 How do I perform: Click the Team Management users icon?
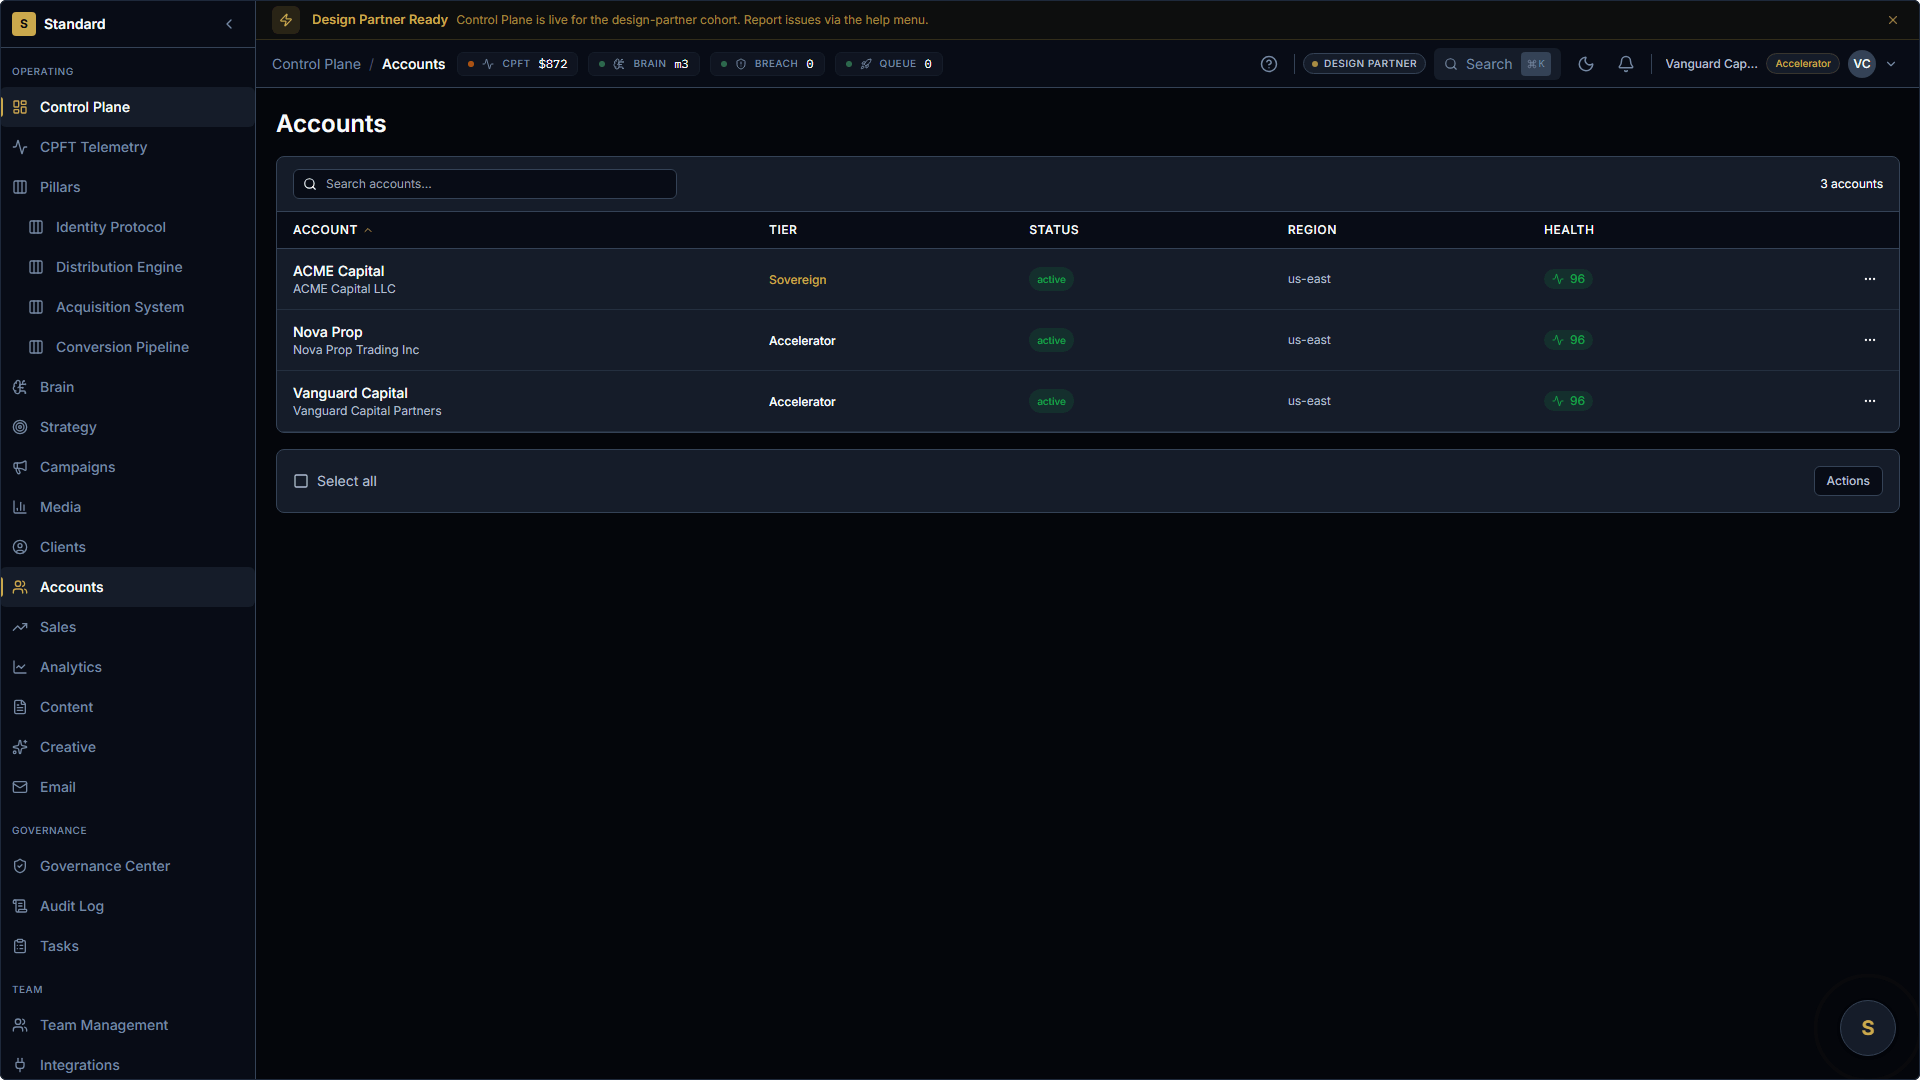[20, 1025]
